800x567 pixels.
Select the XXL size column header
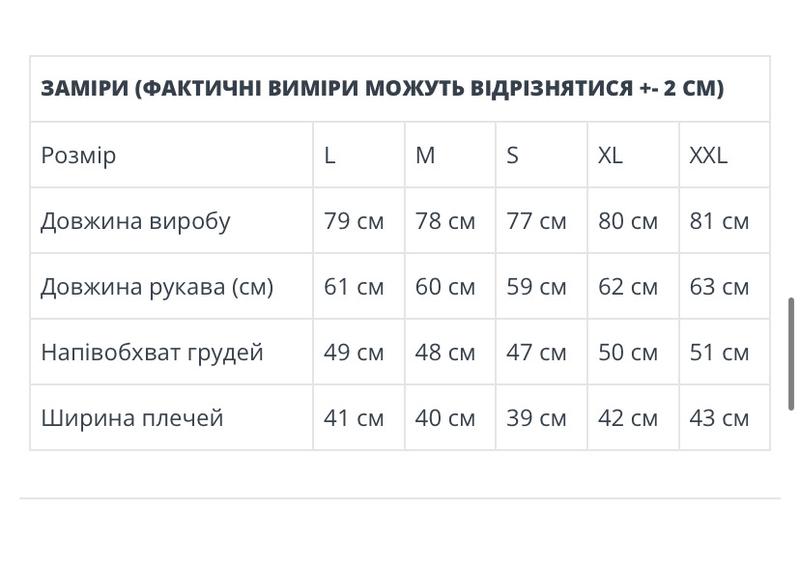[709, 155]
